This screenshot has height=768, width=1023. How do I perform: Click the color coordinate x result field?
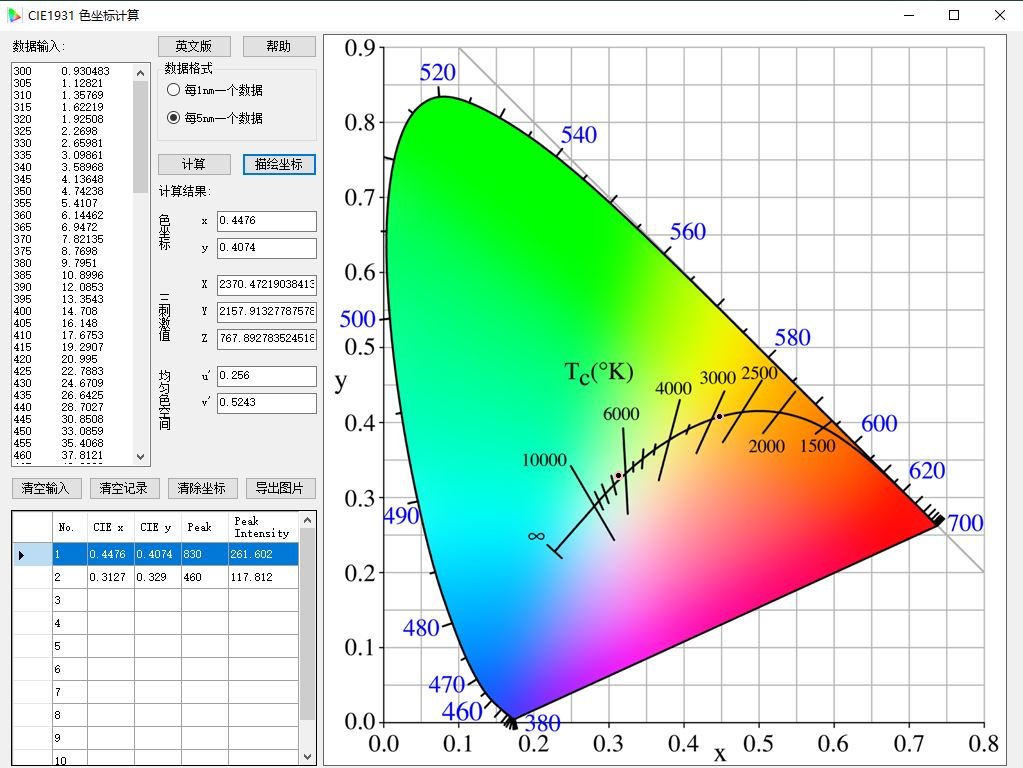pos(267,221)
